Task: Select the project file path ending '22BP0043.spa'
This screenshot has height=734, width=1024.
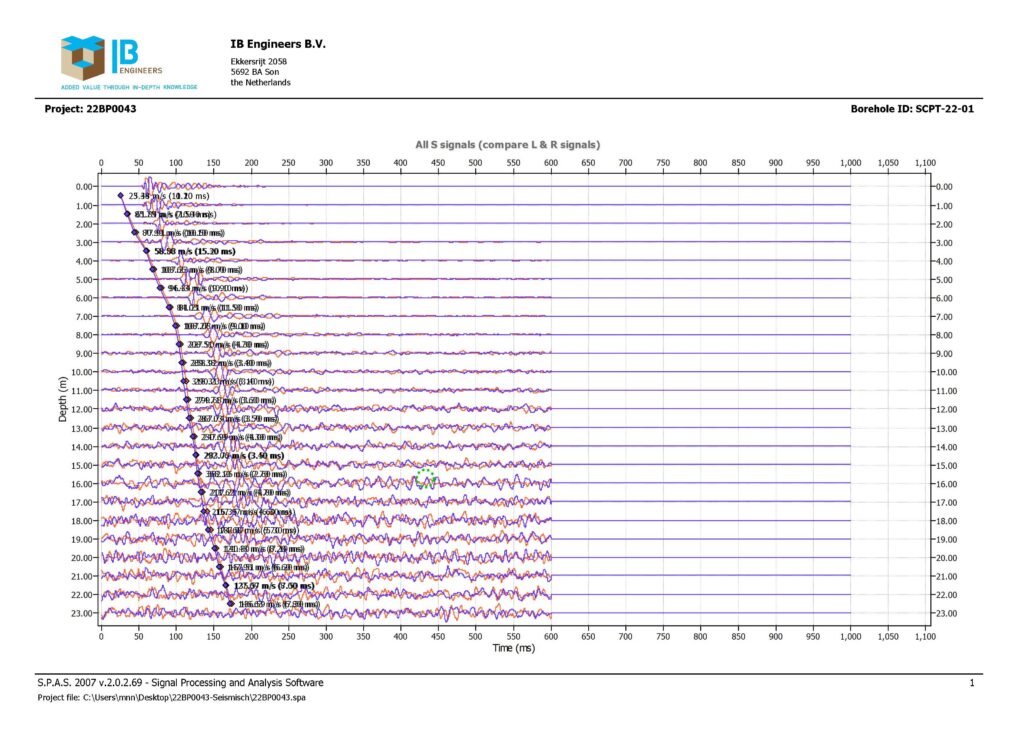Action: 171,697
